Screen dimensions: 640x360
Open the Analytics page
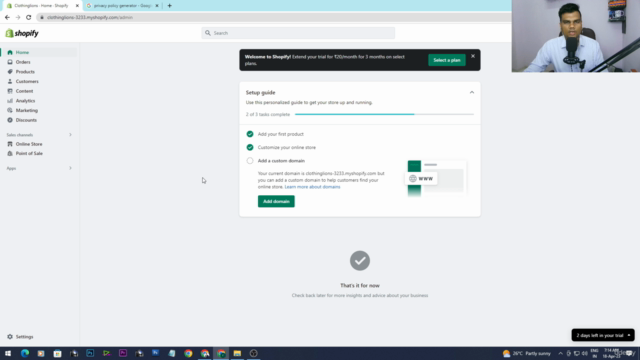click(25, 101)
